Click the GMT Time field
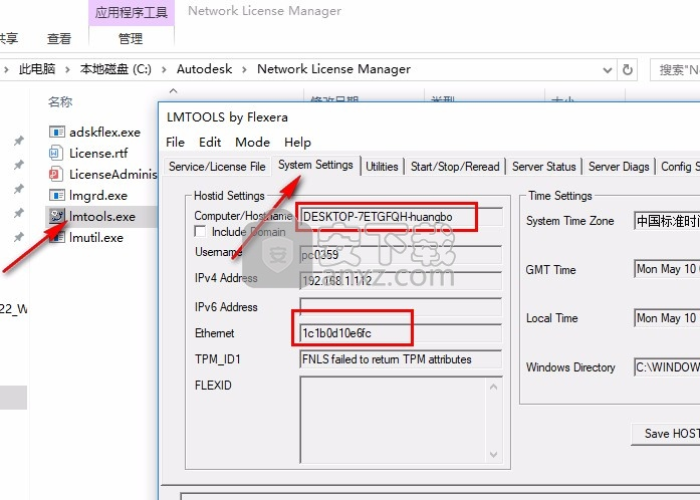Screen dimensions: 700x500 (667, 269)
